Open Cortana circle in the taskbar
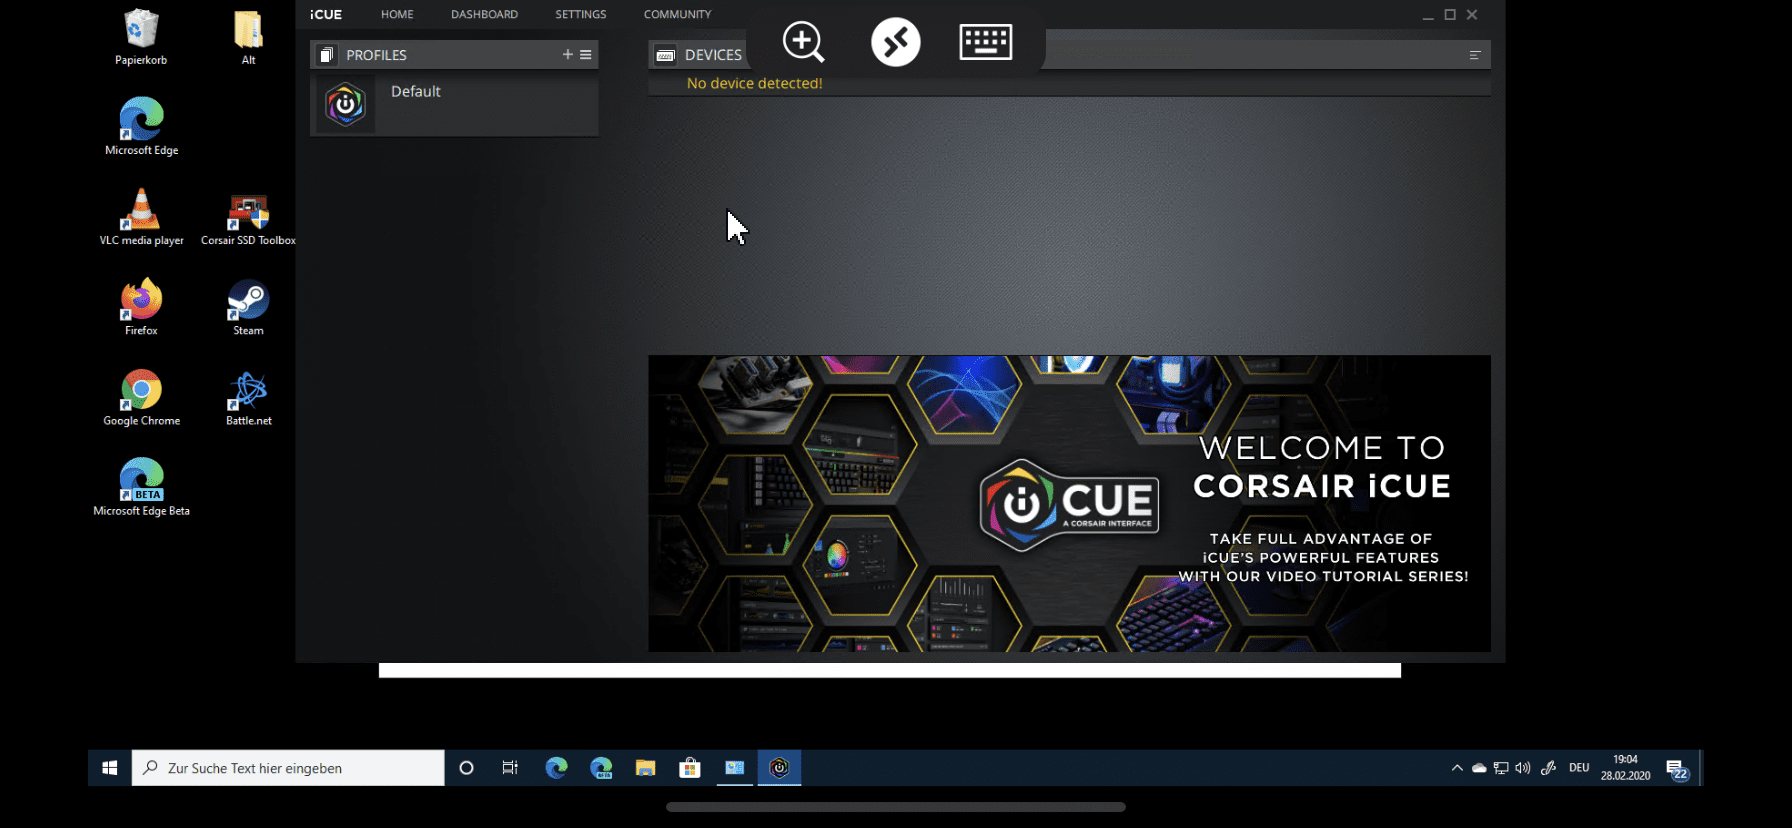 pyautogui.click(x=466, y=768)
